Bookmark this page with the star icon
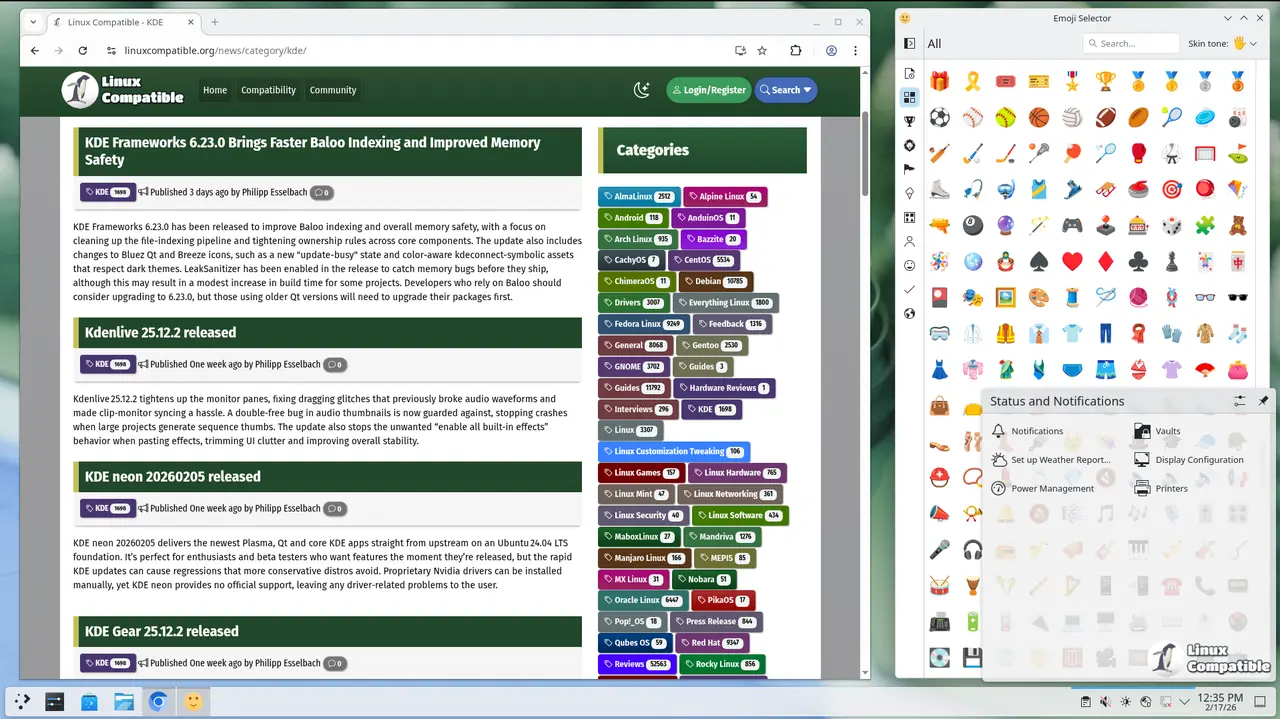1280x719 pixels. pos(762,51)
